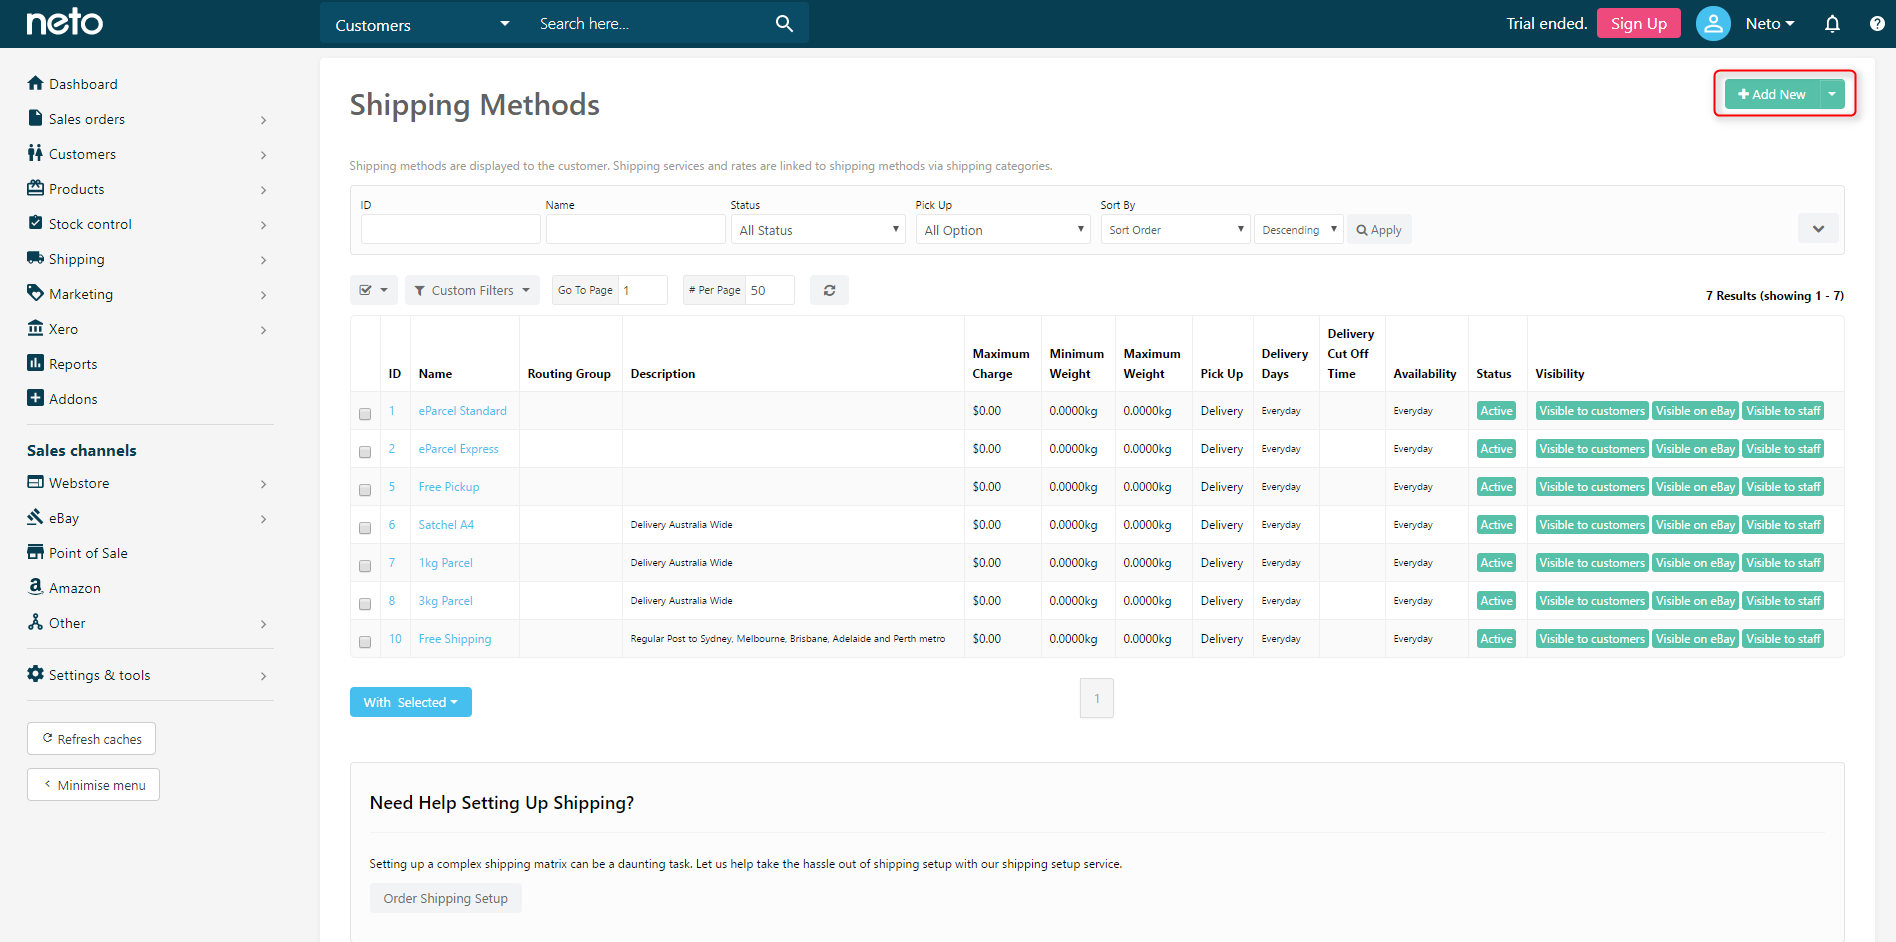Open the notifications bell
Image resolution: width=1896 pixels, height=942 pixels.
click(1832, 23)
